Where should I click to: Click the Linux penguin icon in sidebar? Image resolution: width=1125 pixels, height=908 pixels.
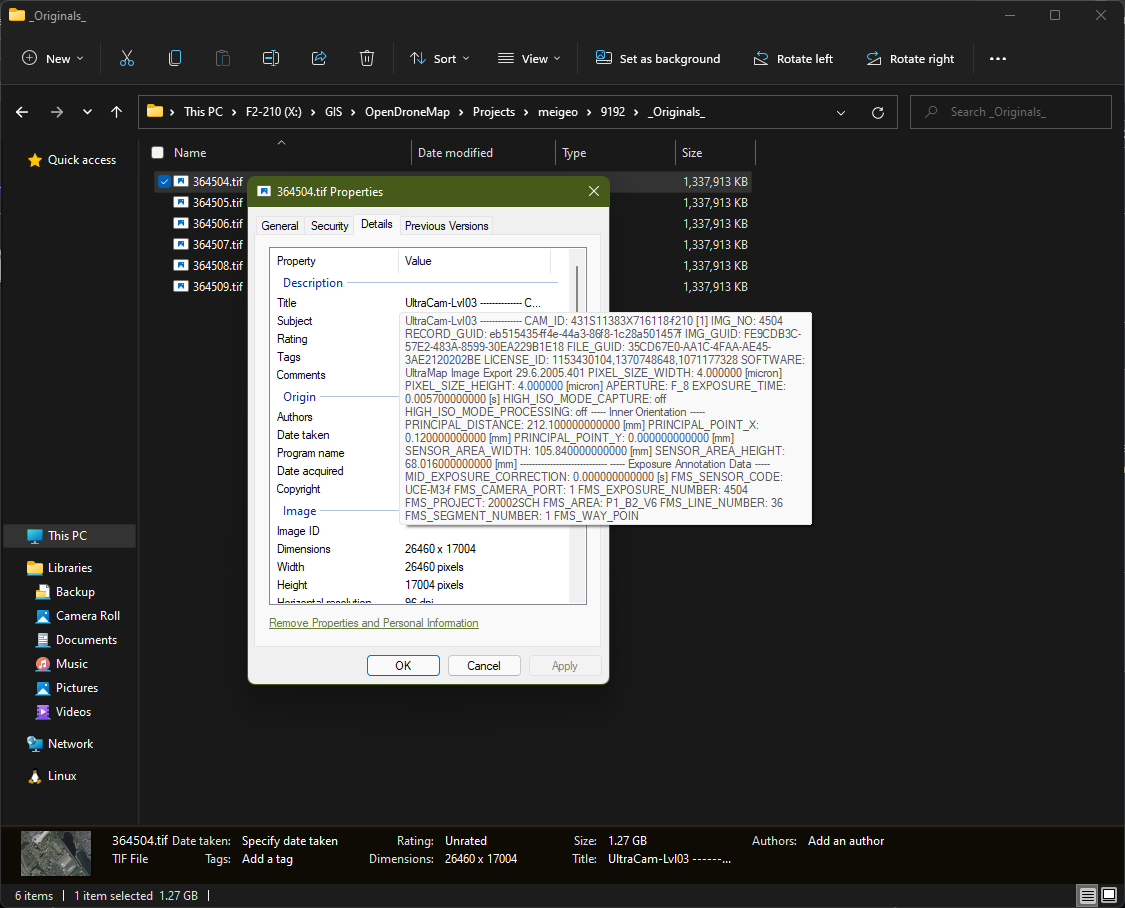(x=34, y=776)
